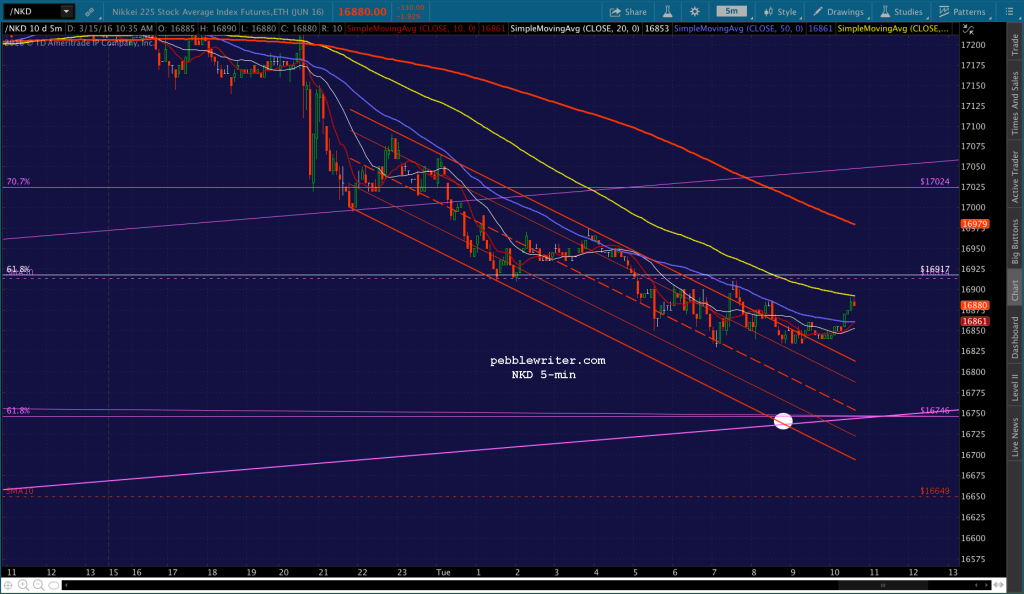Click the 16861 price bubble on axis

pos(974,321)
